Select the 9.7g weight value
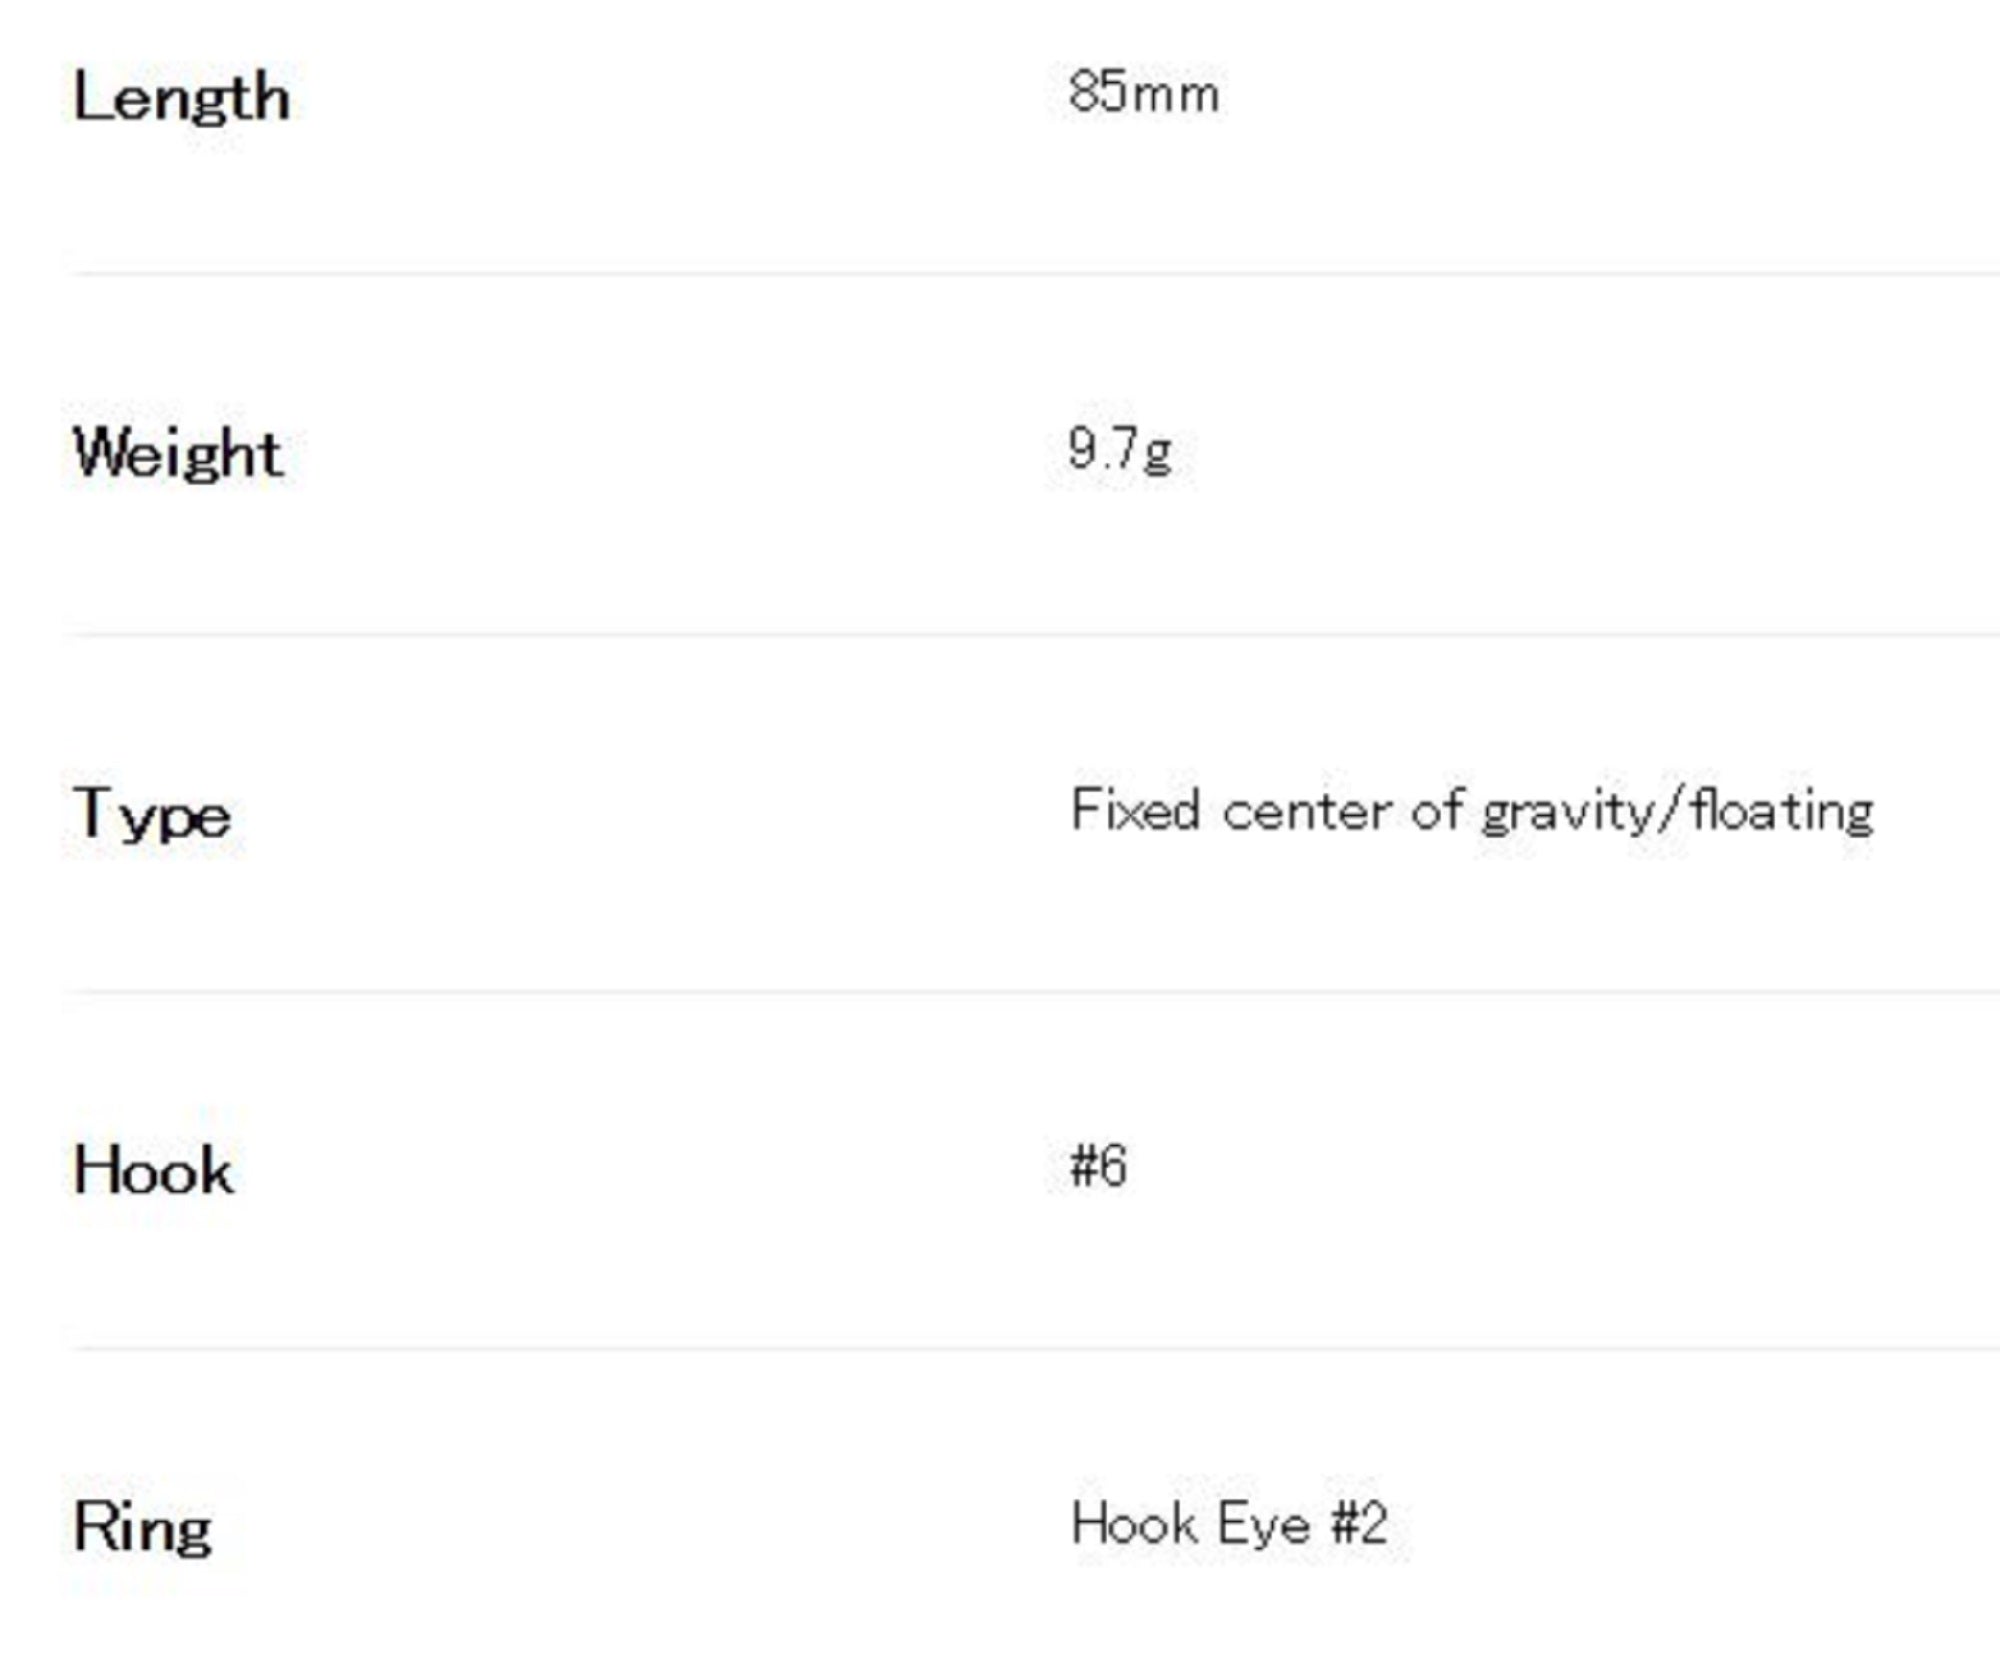This screenshot has width=2000, height=1677. (1119, 450)
